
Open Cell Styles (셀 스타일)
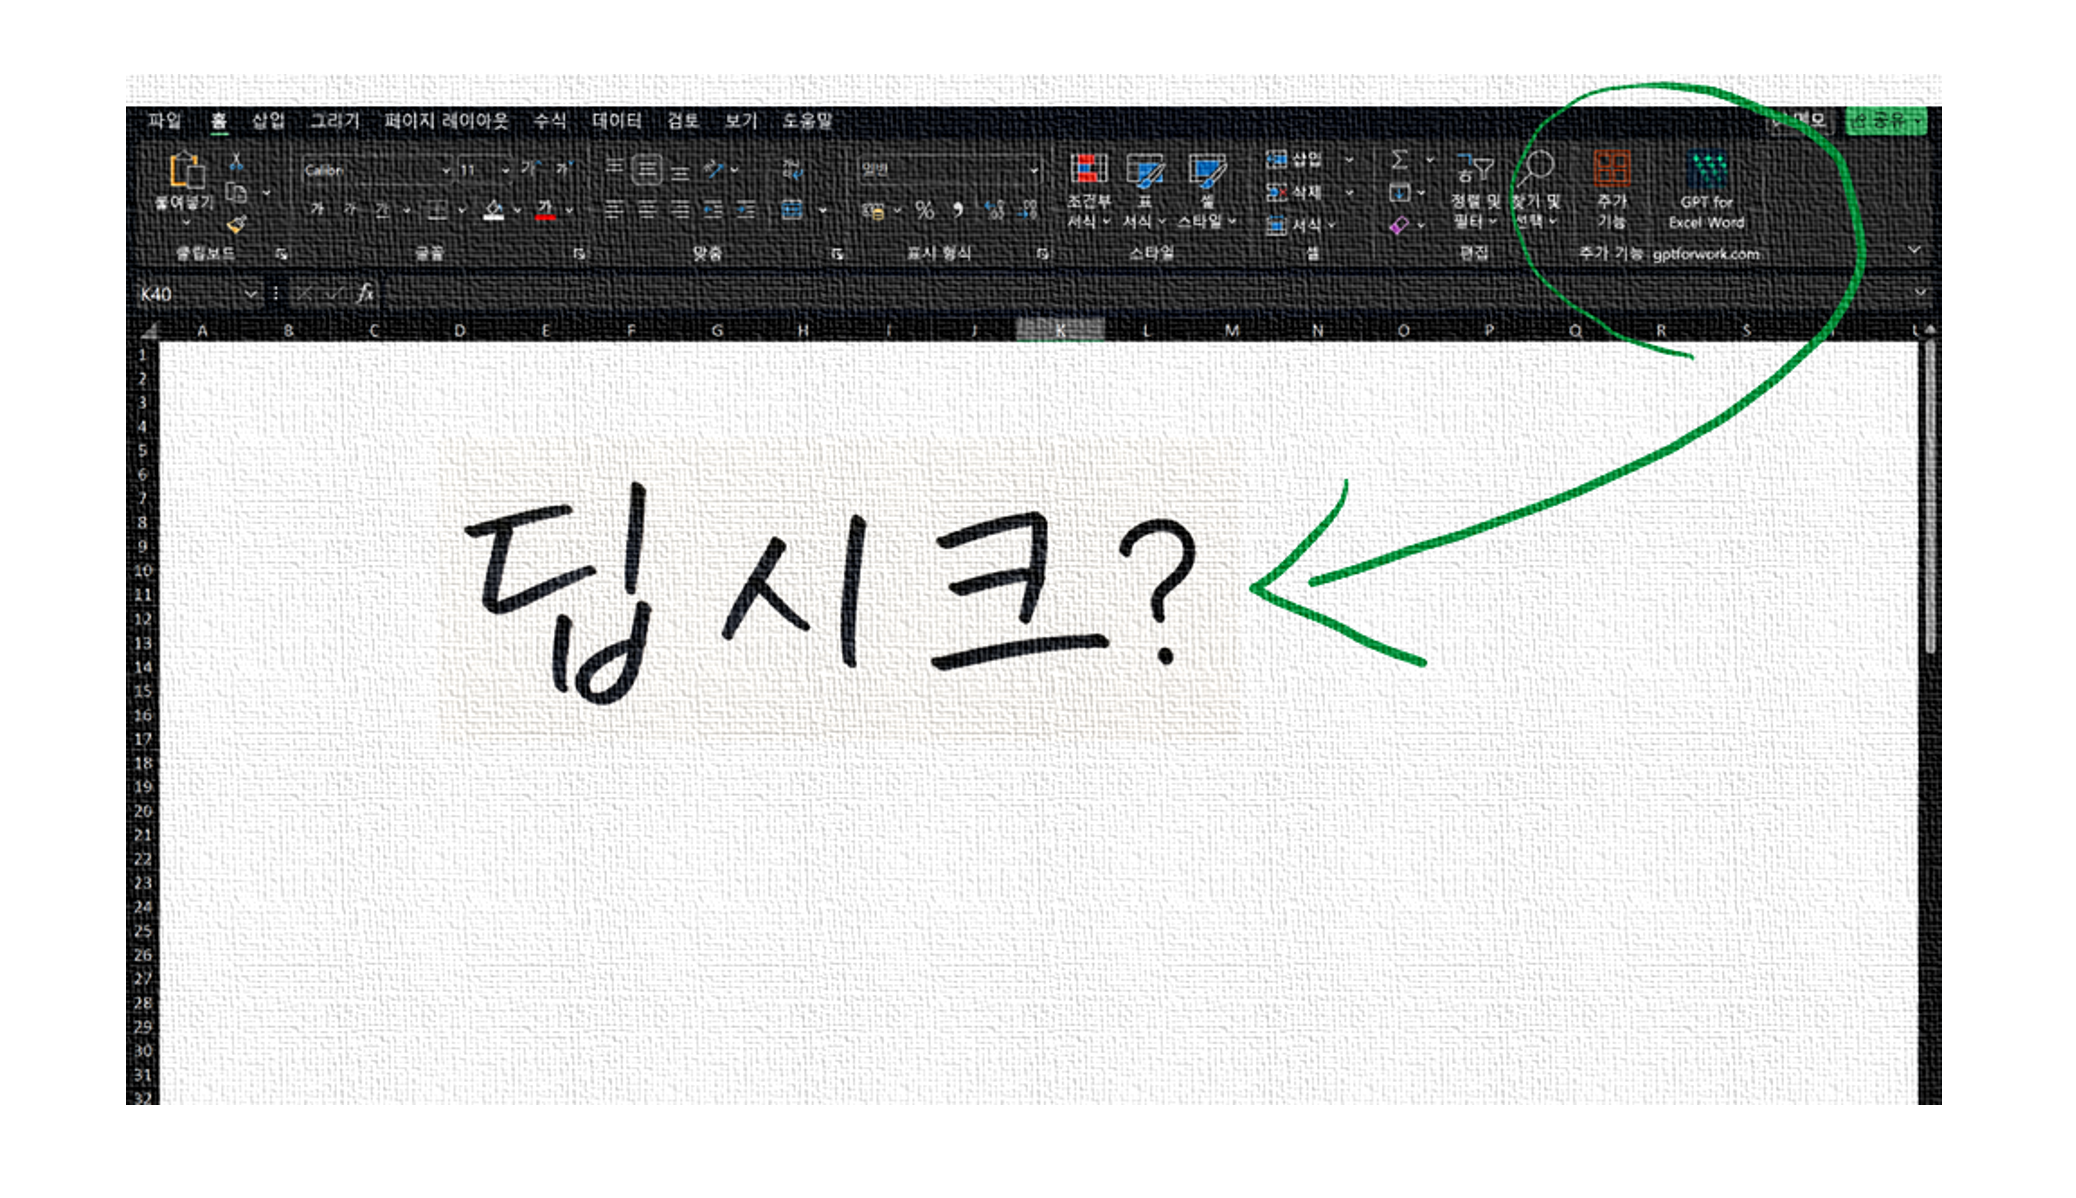tap(1207, 190)
